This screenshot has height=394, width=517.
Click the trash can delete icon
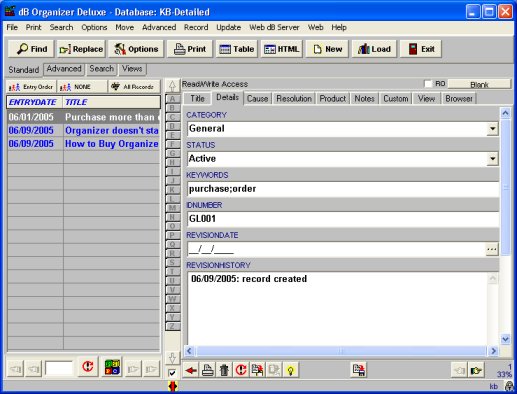(224, 370)
